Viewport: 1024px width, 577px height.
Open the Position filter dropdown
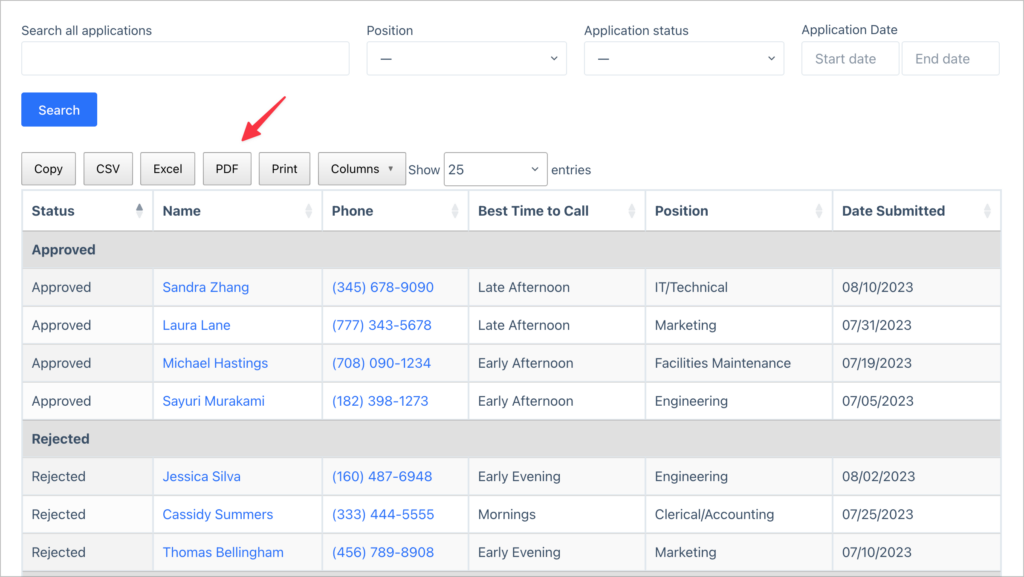coord(466,59)
